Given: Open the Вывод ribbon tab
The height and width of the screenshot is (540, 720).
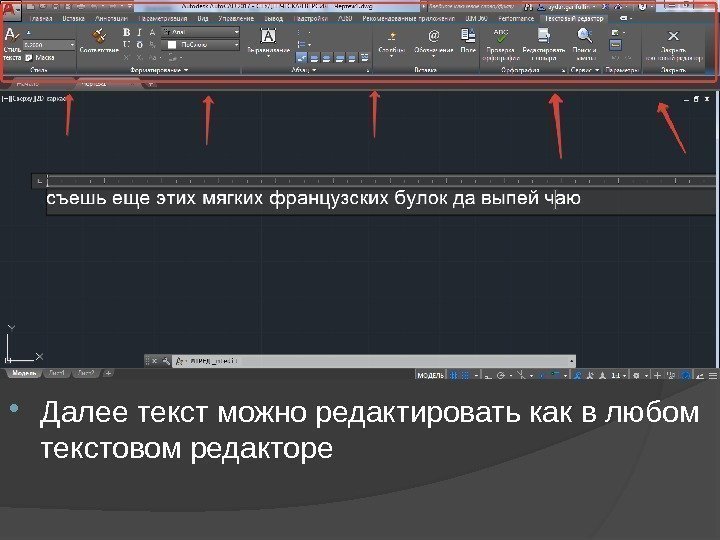Looking at the screenshot, I should pyautogui.click(x=274, y=18).
